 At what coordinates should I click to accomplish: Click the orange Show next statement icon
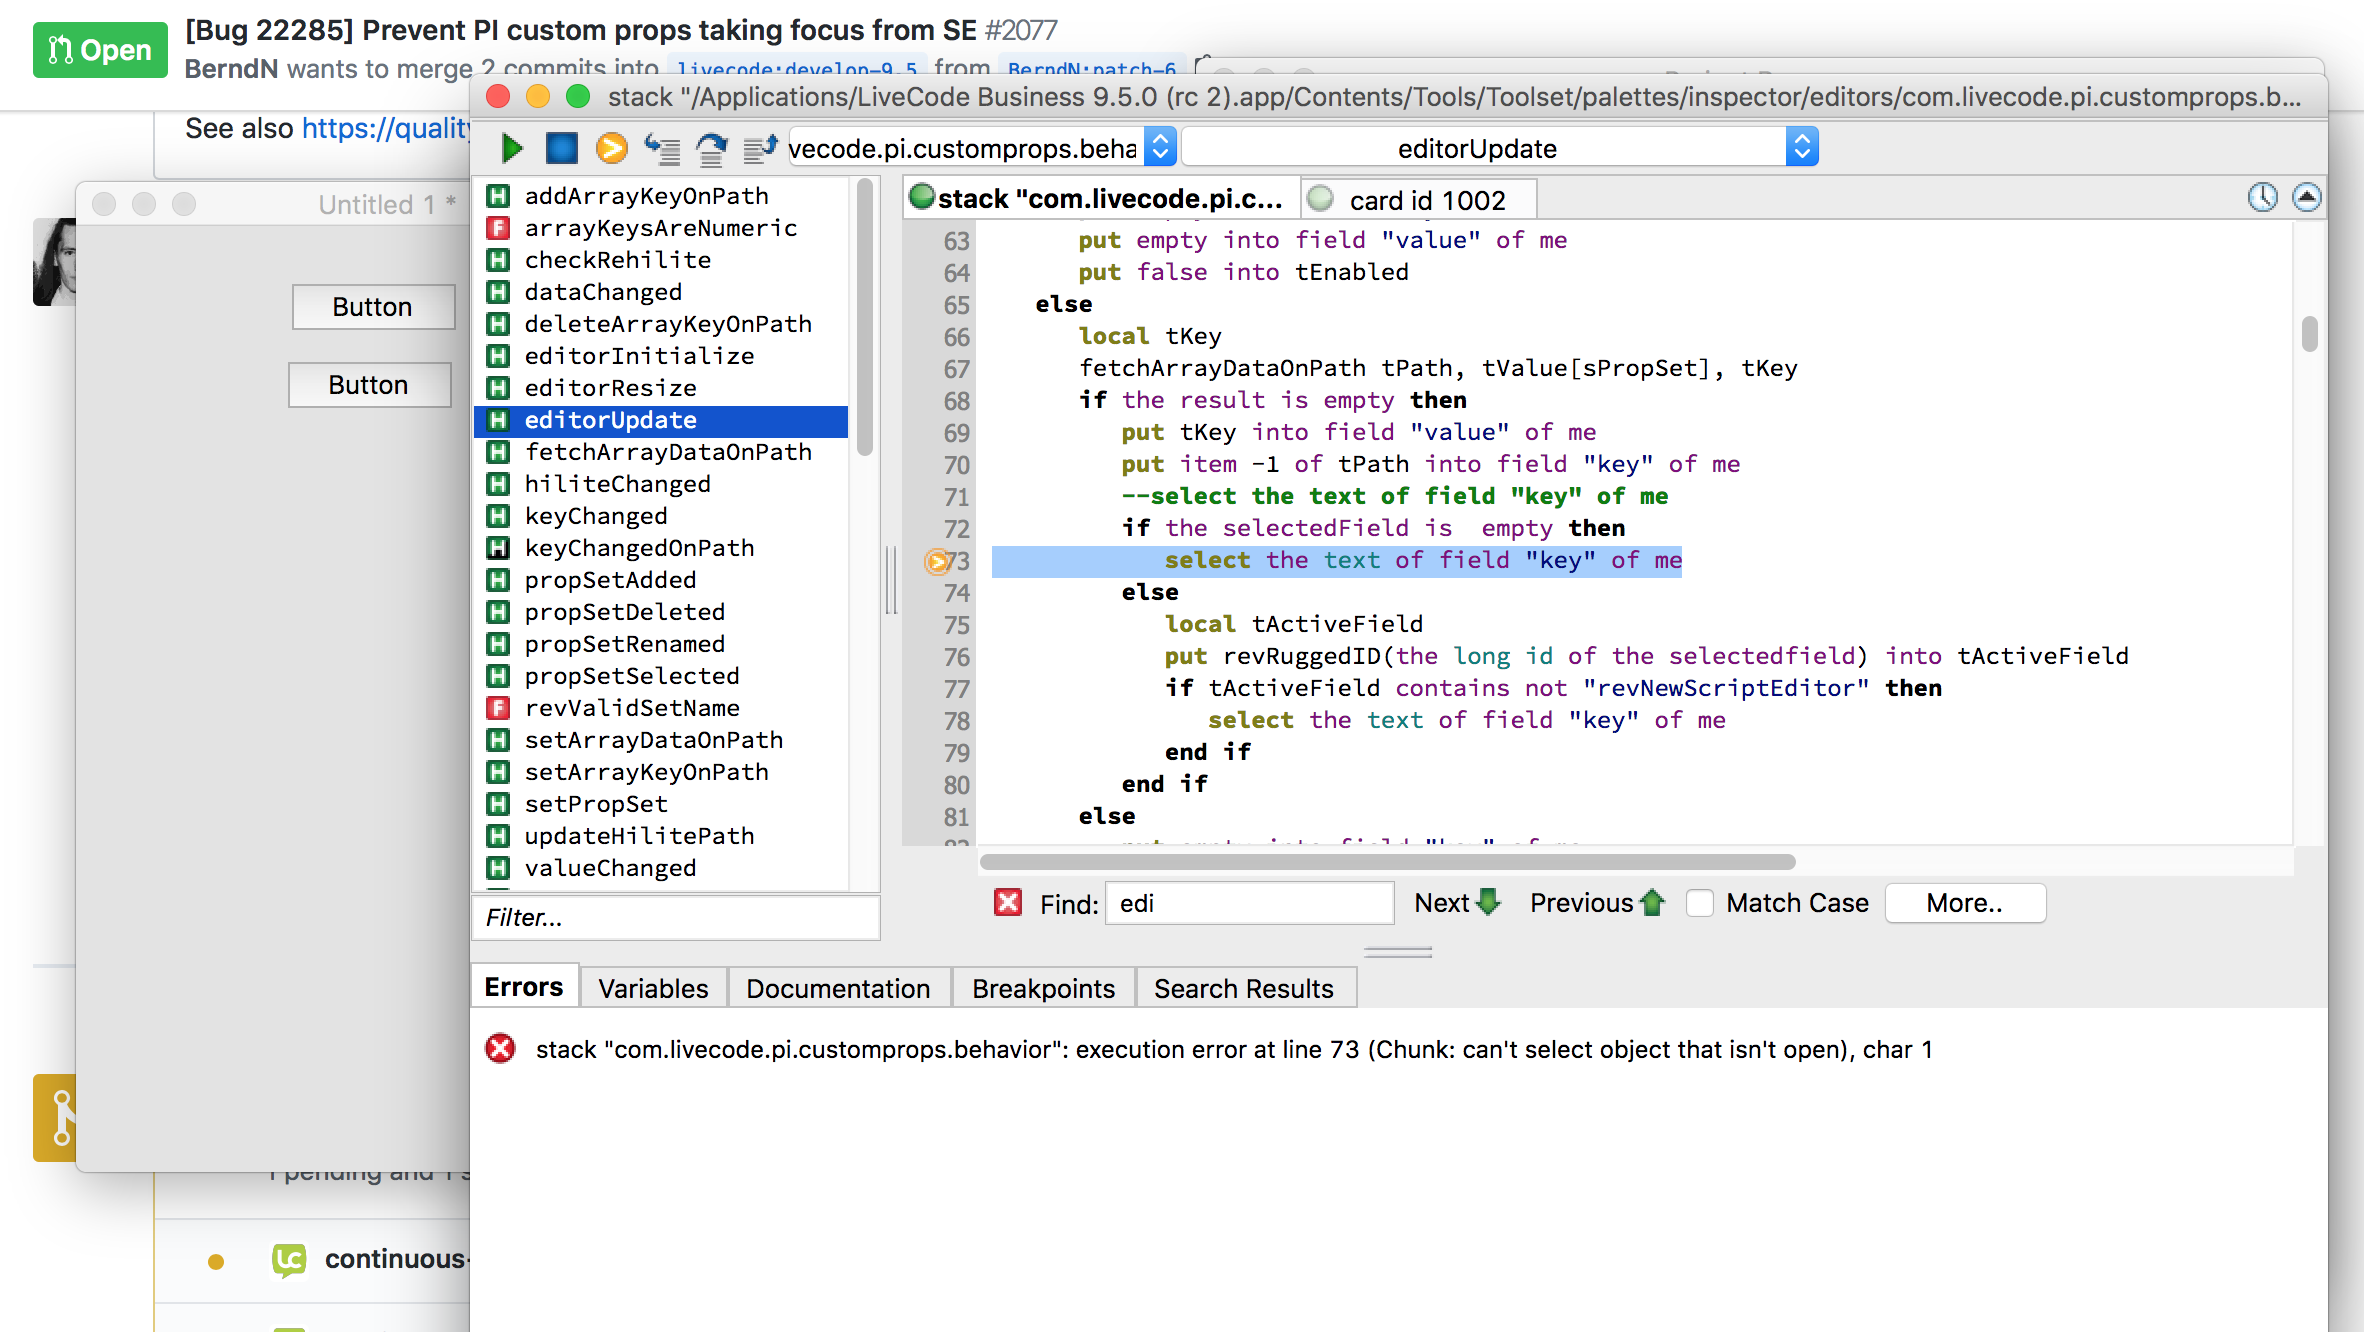click(611, 149)
